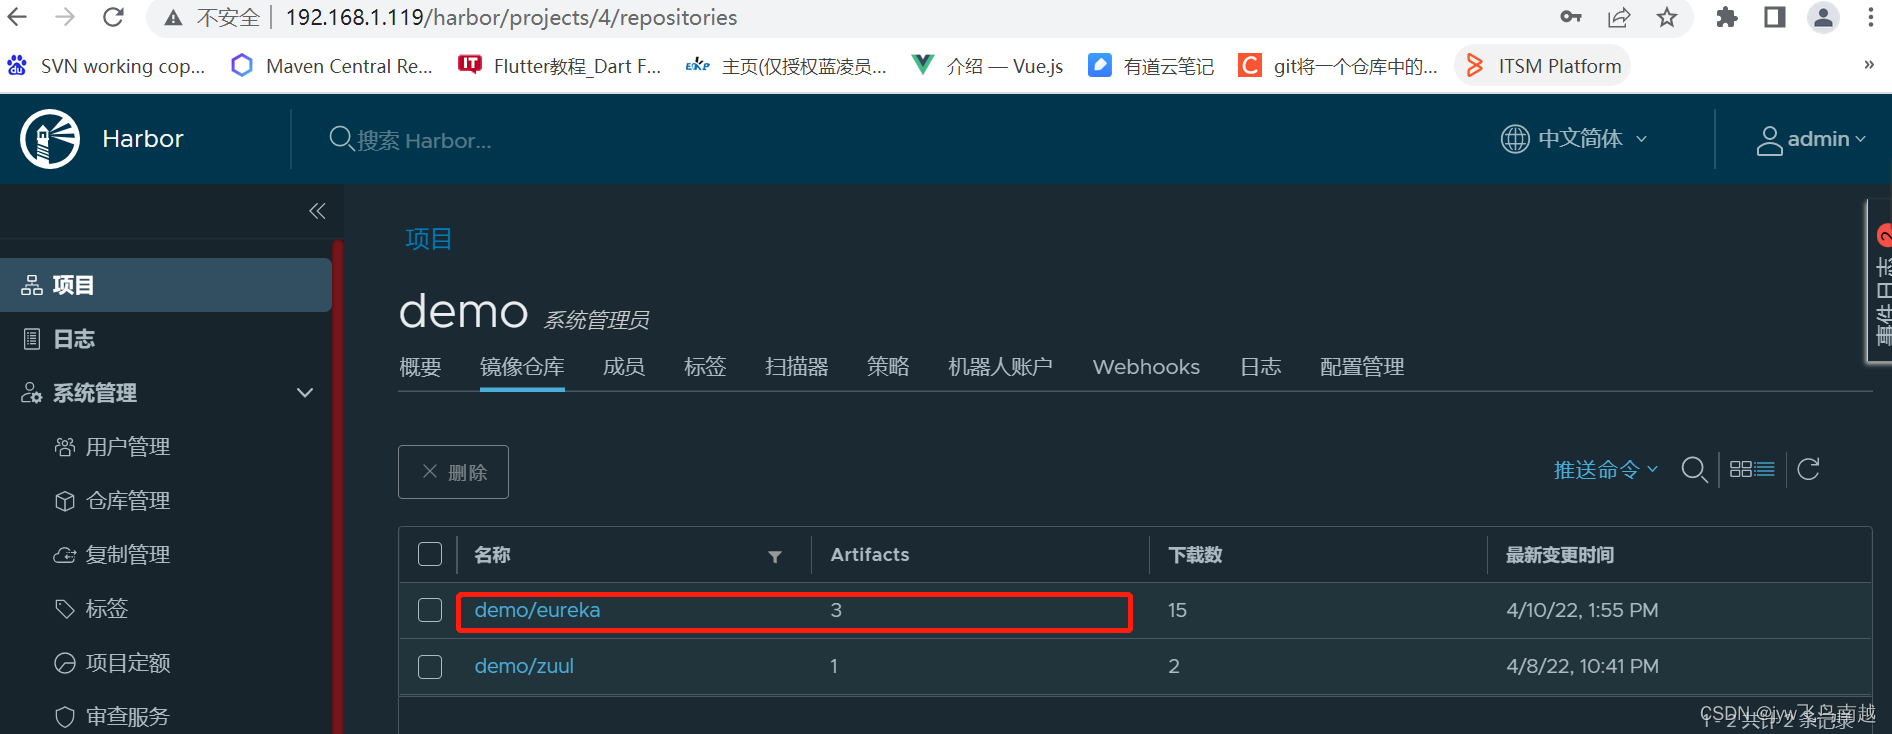Switch to the project 日志 tab

[x=1261, y=367]
